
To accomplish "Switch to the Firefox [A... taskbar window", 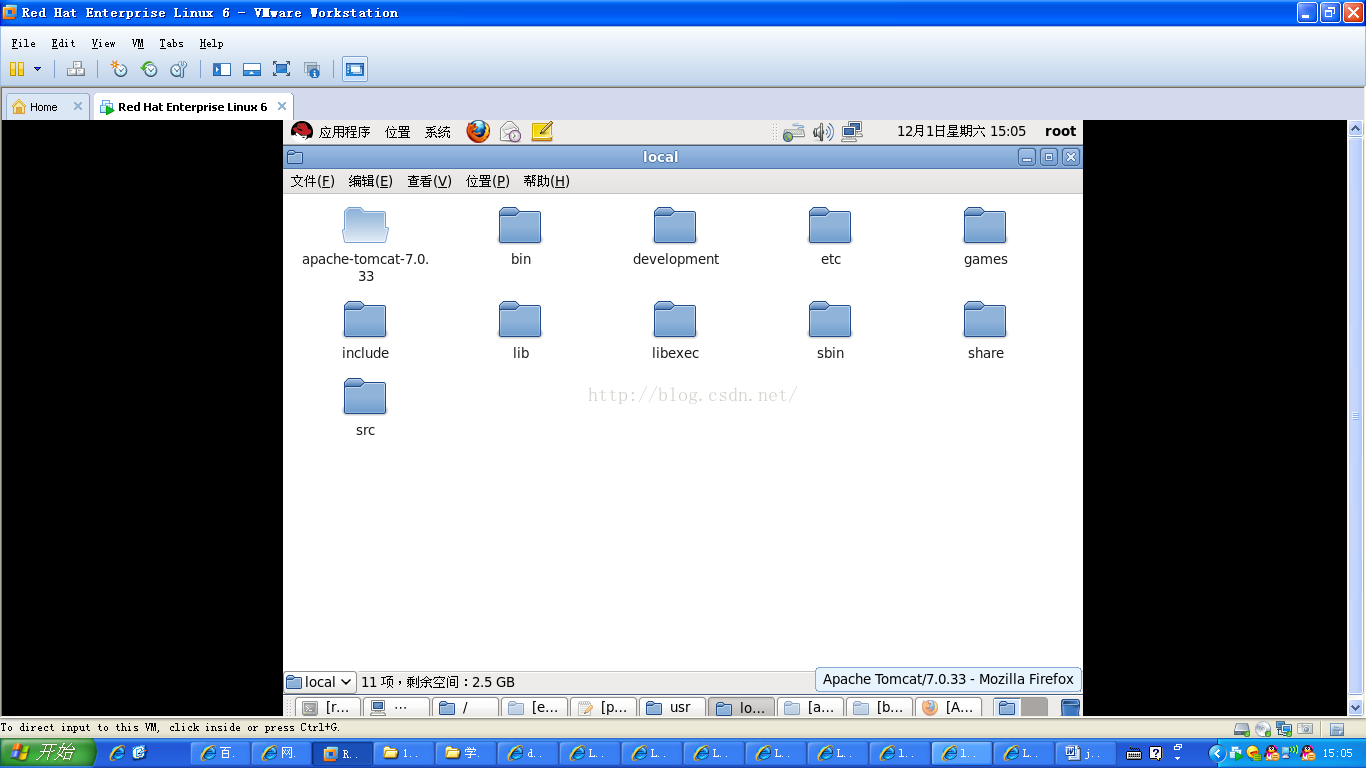I will coord(948,707).
